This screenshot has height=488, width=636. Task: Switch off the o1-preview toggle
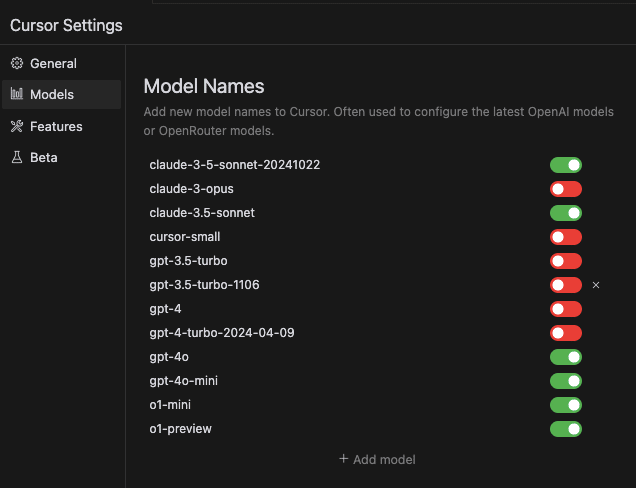(x=566, y=429)
